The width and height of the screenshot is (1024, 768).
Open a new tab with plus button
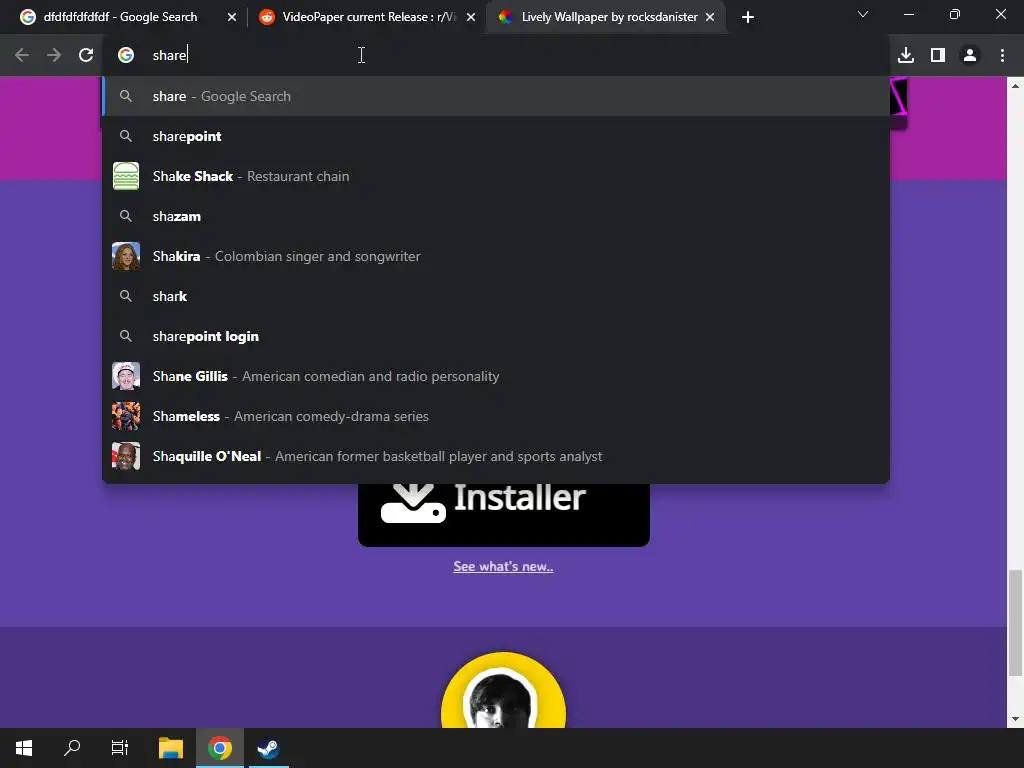point(748,17)
